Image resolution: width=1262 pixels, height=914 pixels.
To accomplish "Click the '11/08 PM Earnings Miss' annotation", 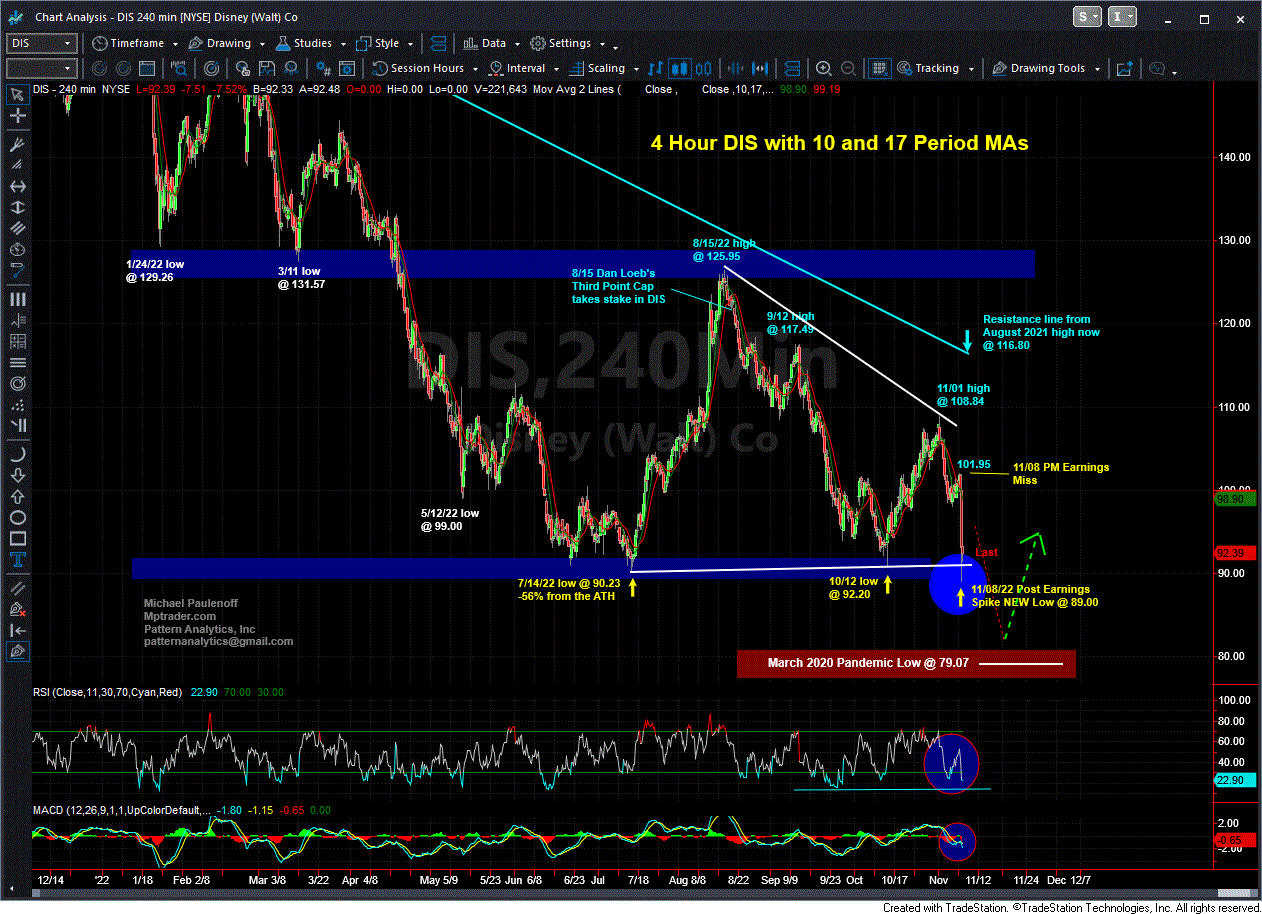I will pyautogui.click(x=1061, y=473).
